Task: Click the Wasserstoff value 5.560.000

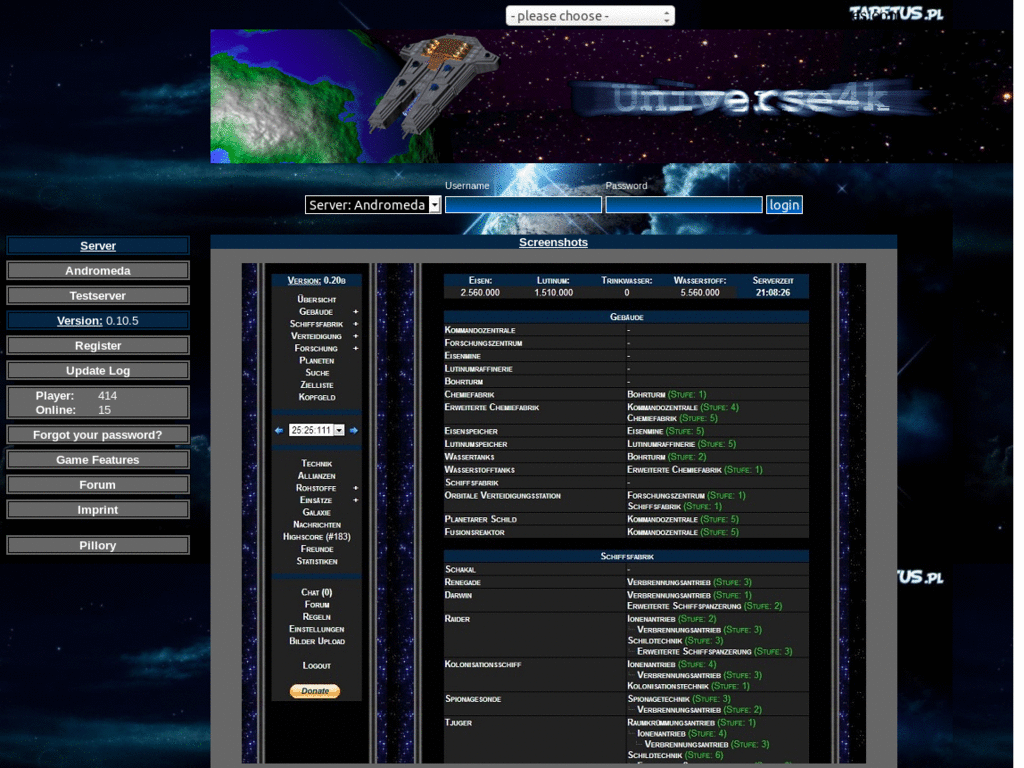Action: pos(699,293)
